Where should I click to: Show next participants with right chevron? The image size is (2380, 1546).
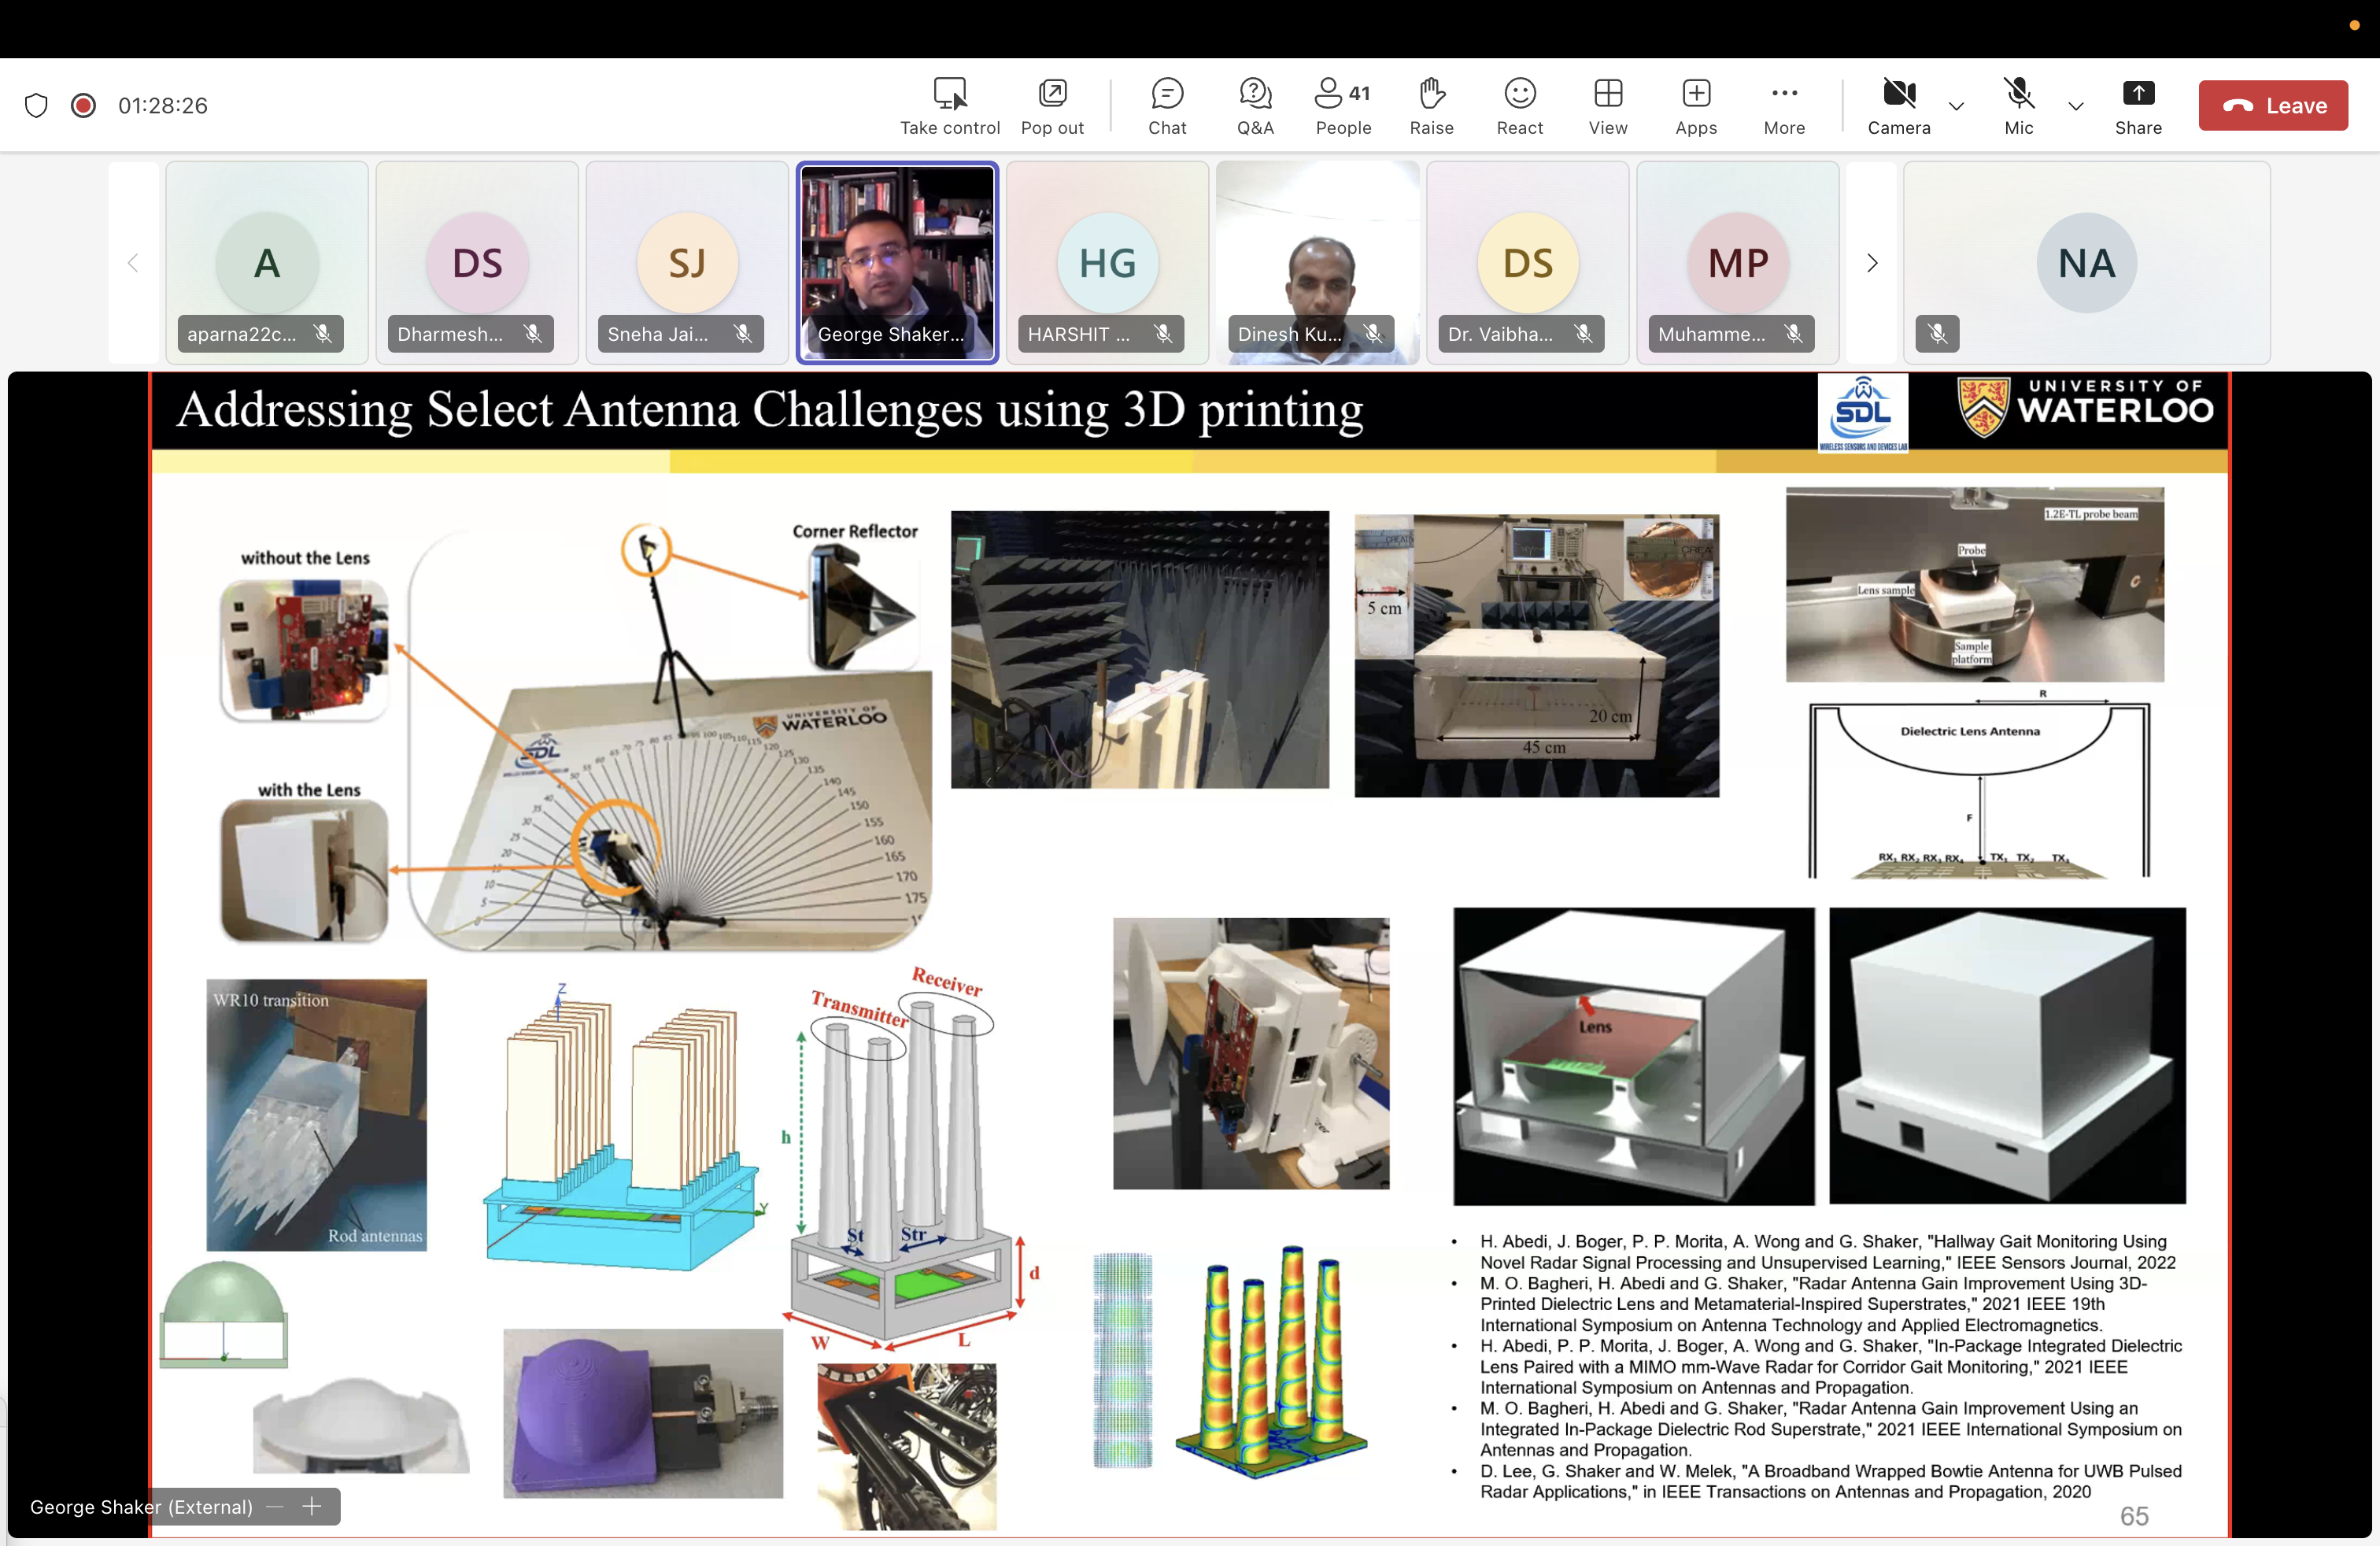(1871, 263)
